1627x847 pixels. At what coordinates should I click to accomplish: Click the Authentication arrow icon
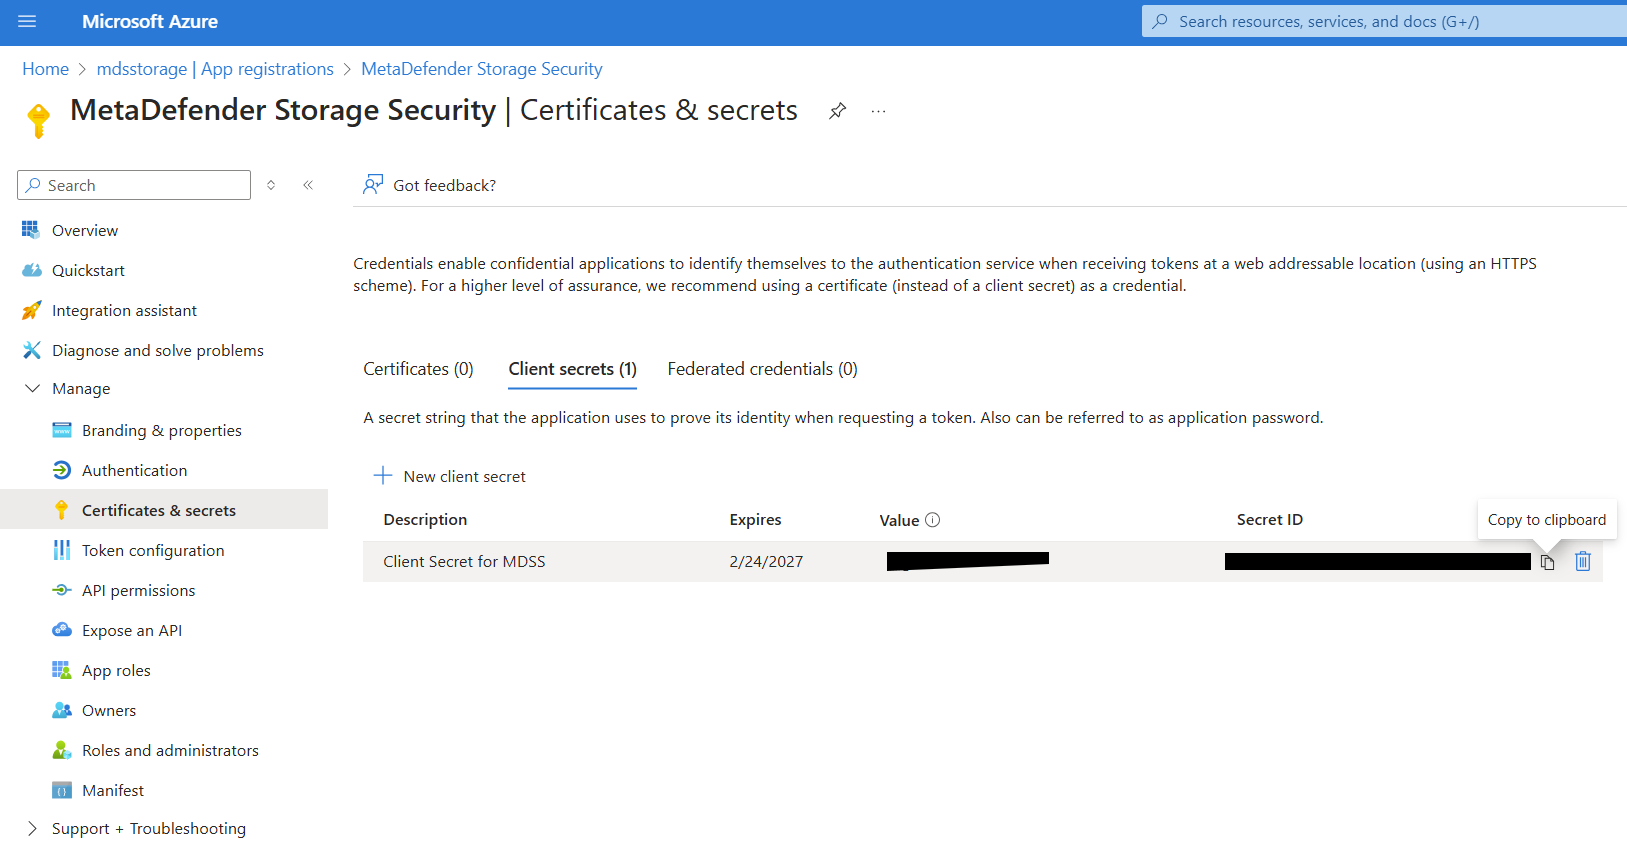[x=62, y=470]
